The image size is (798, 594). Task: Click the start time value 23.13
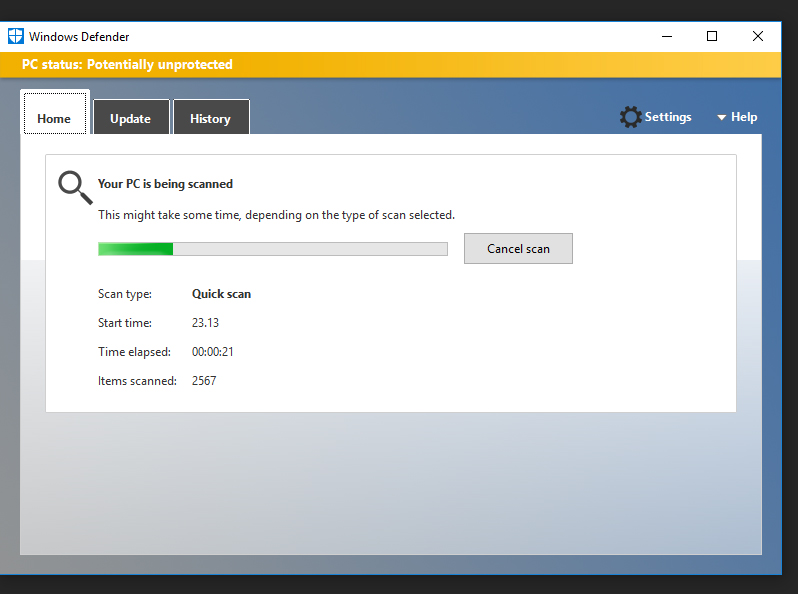click(205, 323)
